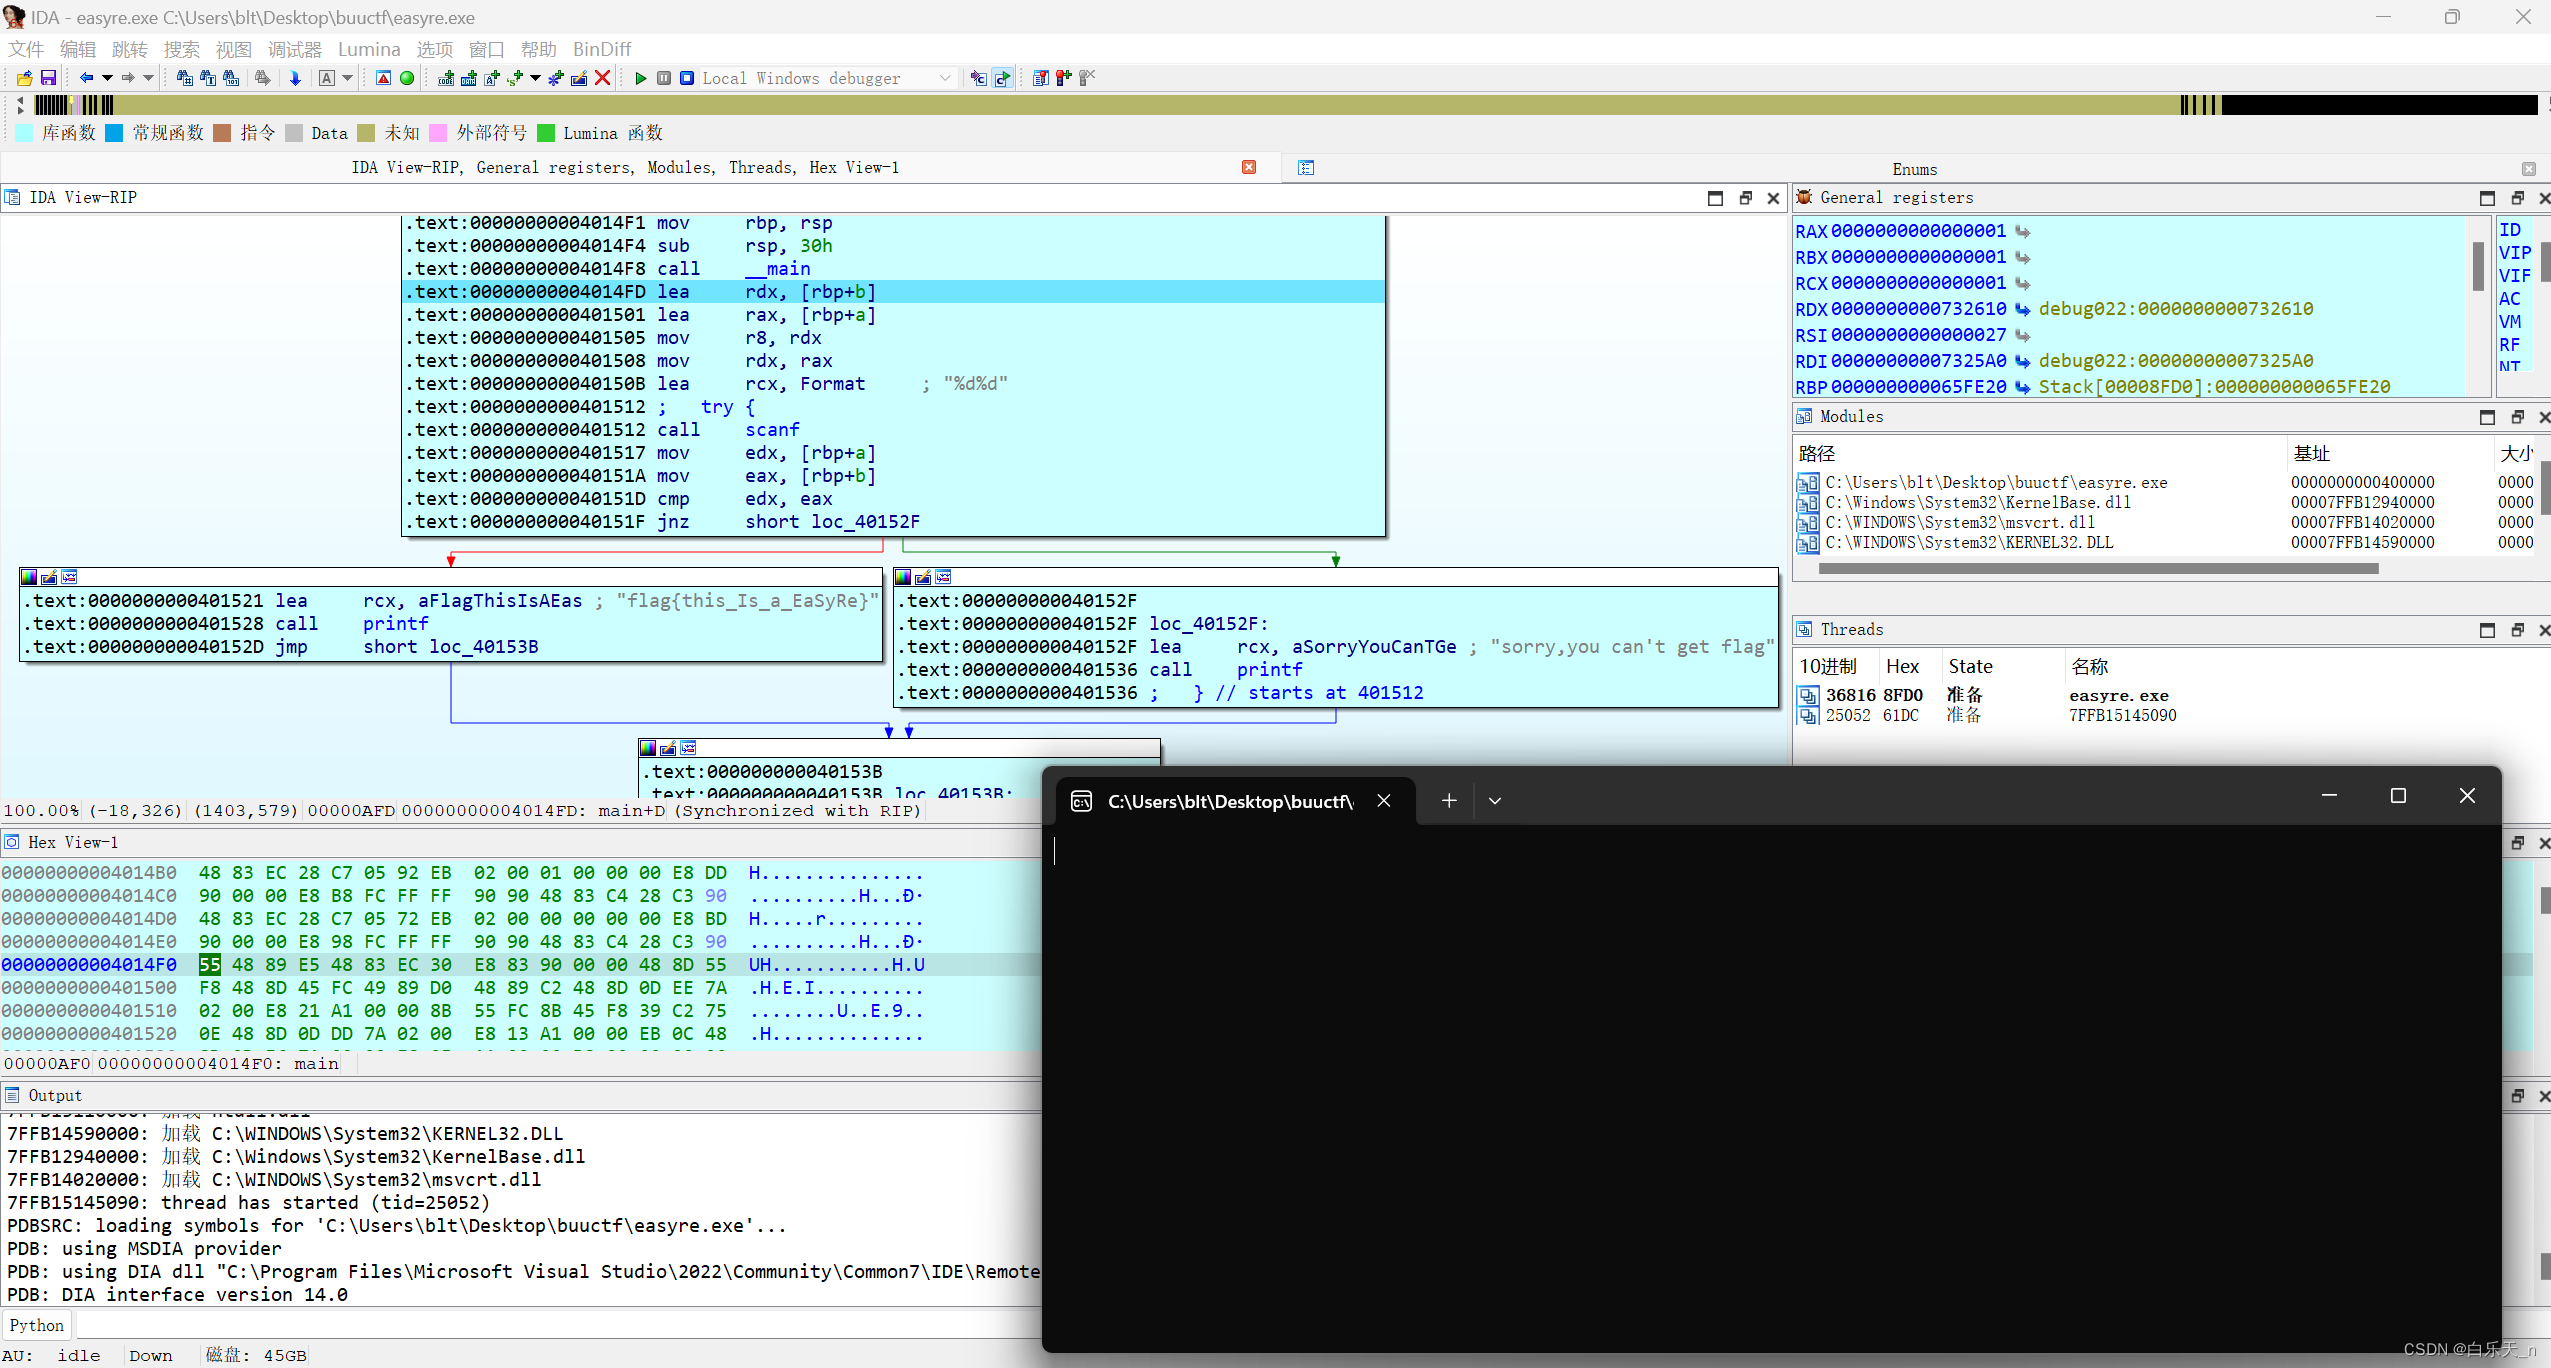
Task: Pause the debugged process
Action: 664,78
